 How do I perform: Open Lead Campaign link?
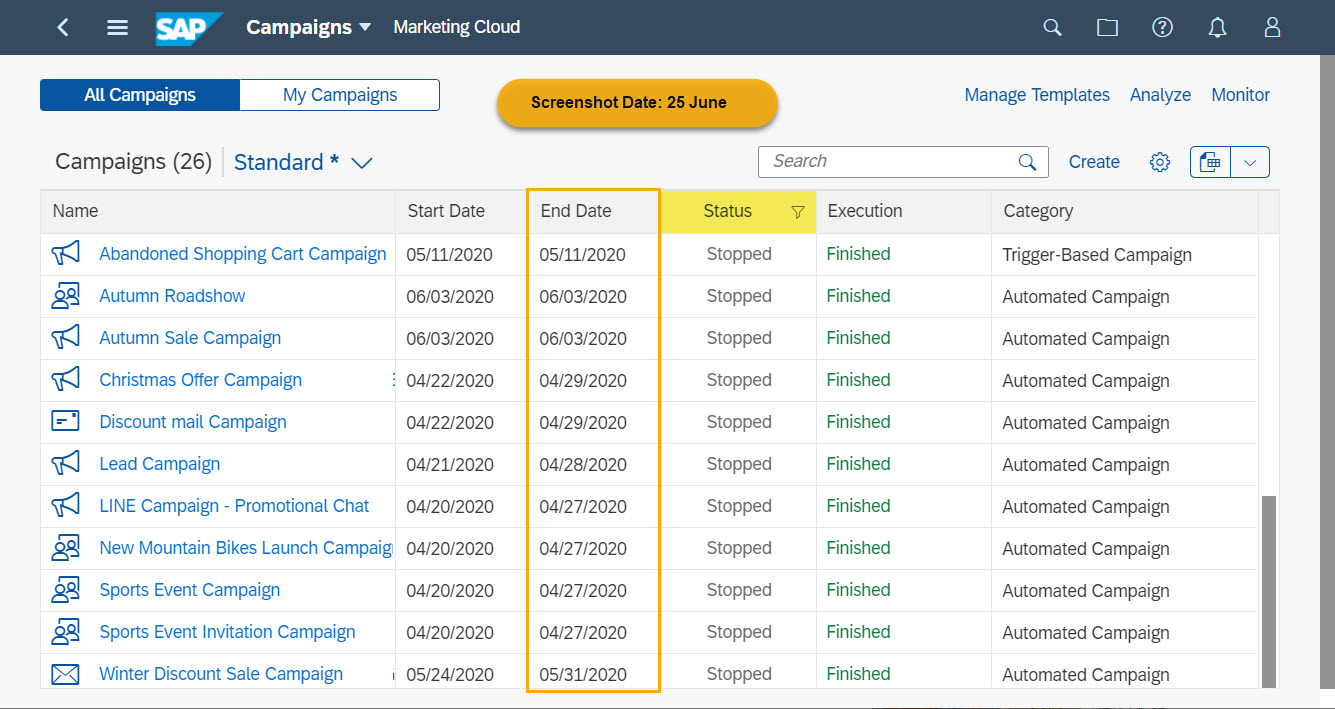(160, 464)
